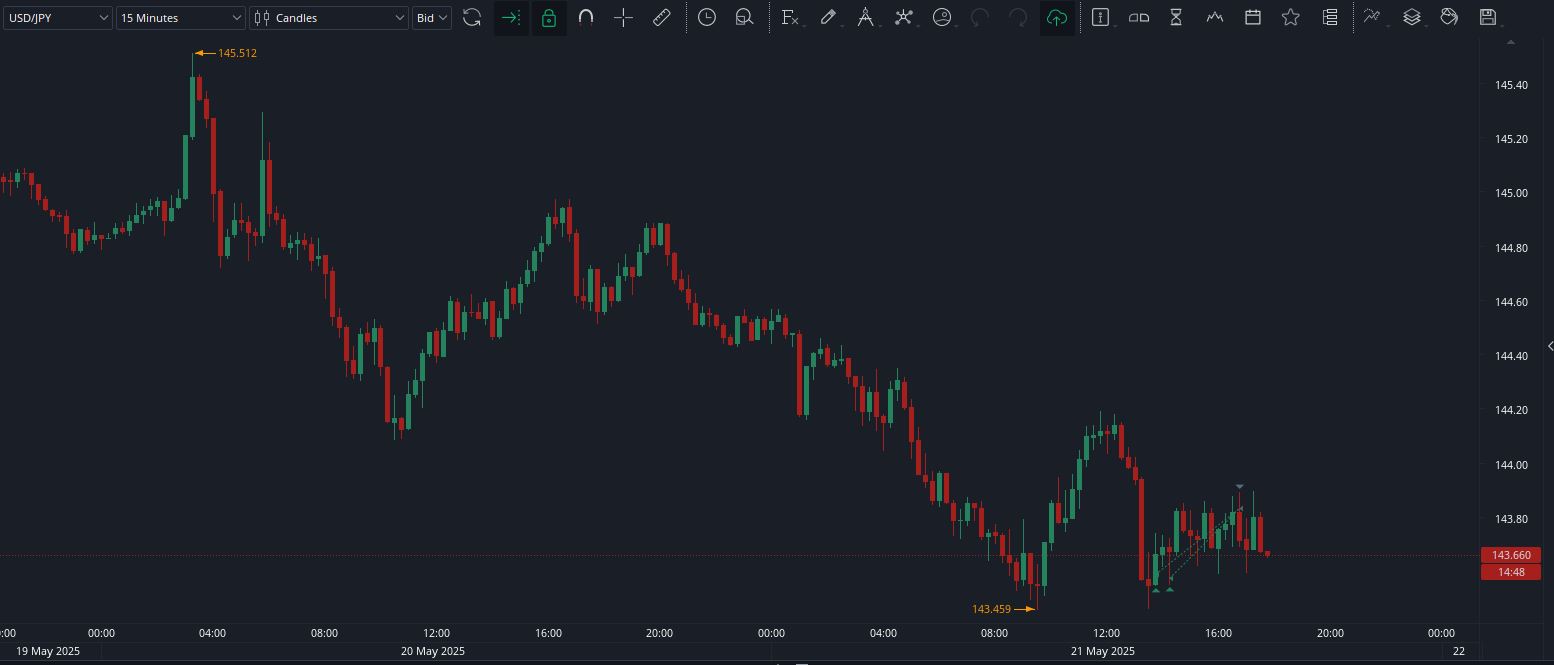The height and width of the screenshot is (665, 1554).
Task: Click the dotted trend lines icon
Action: tap(1372, 18)
